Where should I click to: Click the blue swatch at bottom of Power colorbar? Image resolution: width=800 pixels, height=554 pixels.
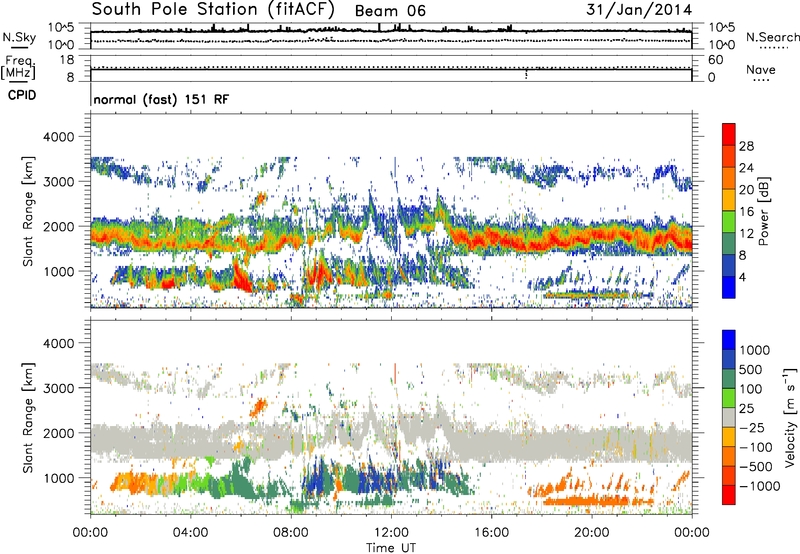[x=729, y=287]
